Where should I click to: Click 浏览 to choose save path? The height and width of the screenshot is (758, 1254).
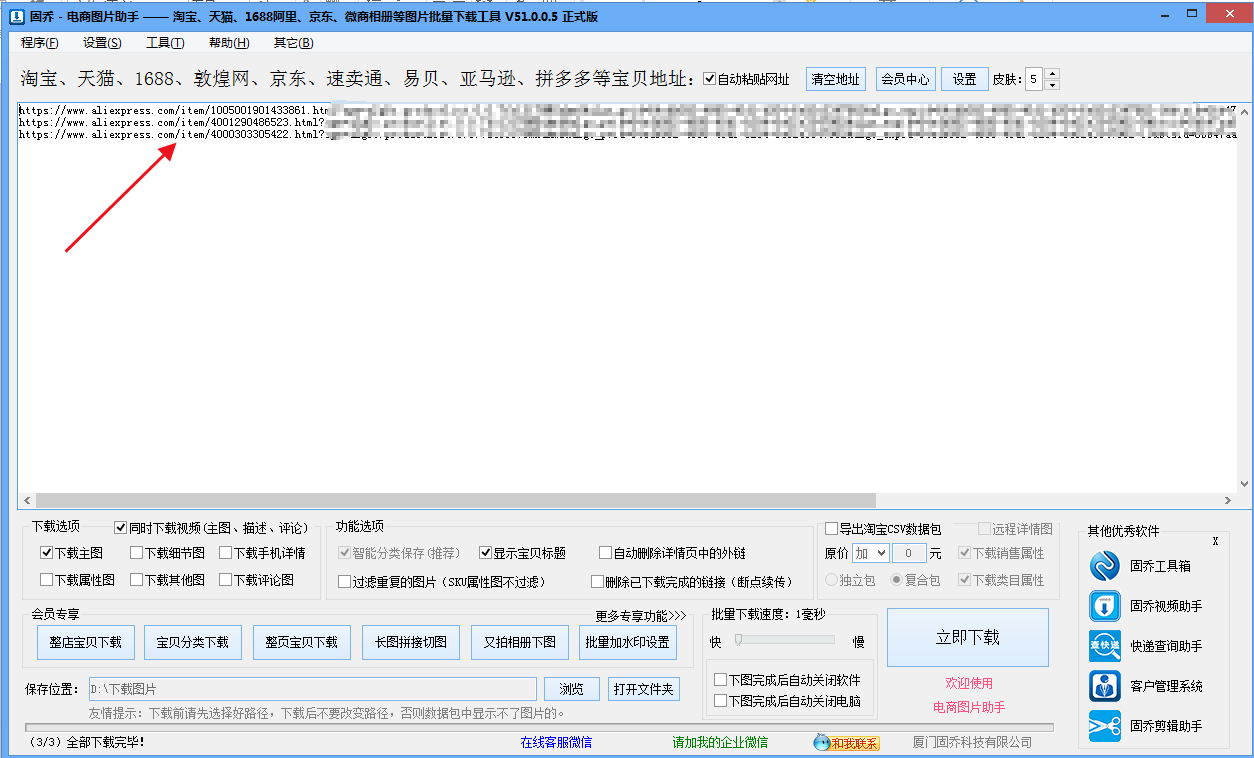(x=572, y=689)
